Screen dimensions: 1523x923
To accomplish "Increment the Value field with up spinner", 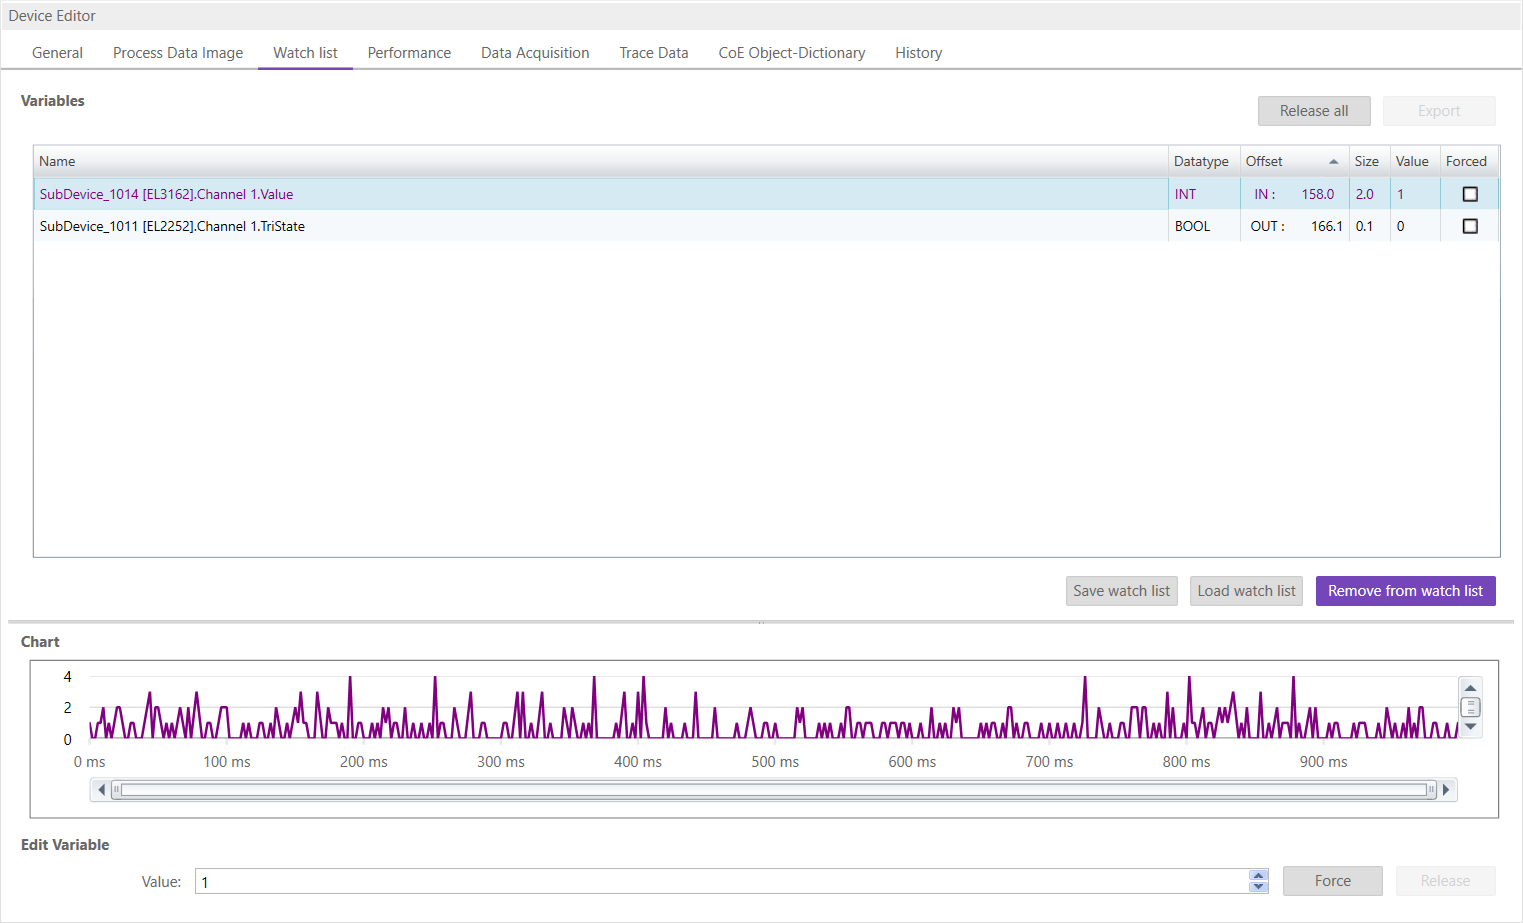I will [x=1258, y=876].
